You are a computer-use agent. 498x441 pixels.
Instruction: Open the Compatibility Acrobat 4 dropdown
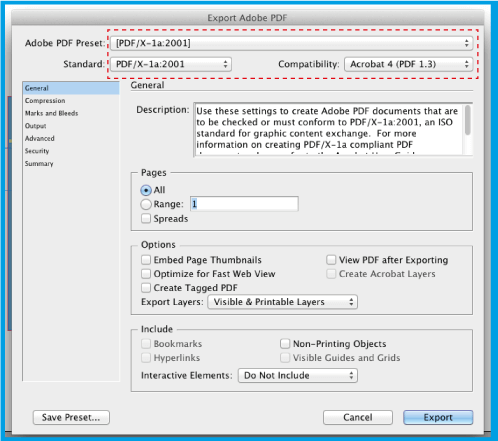(408, 64)
